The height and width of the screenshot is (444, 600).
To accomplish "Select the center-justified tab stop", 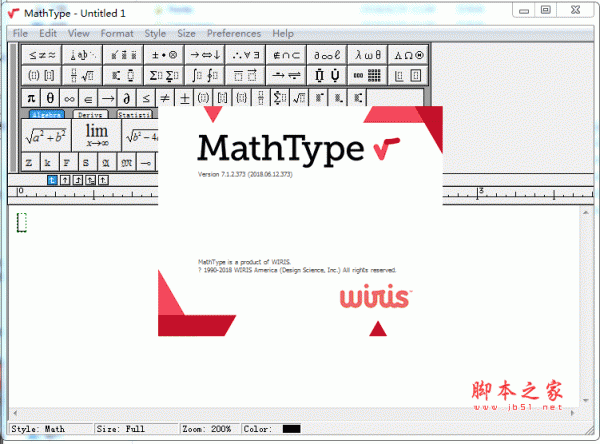I will tap(65, 180).
